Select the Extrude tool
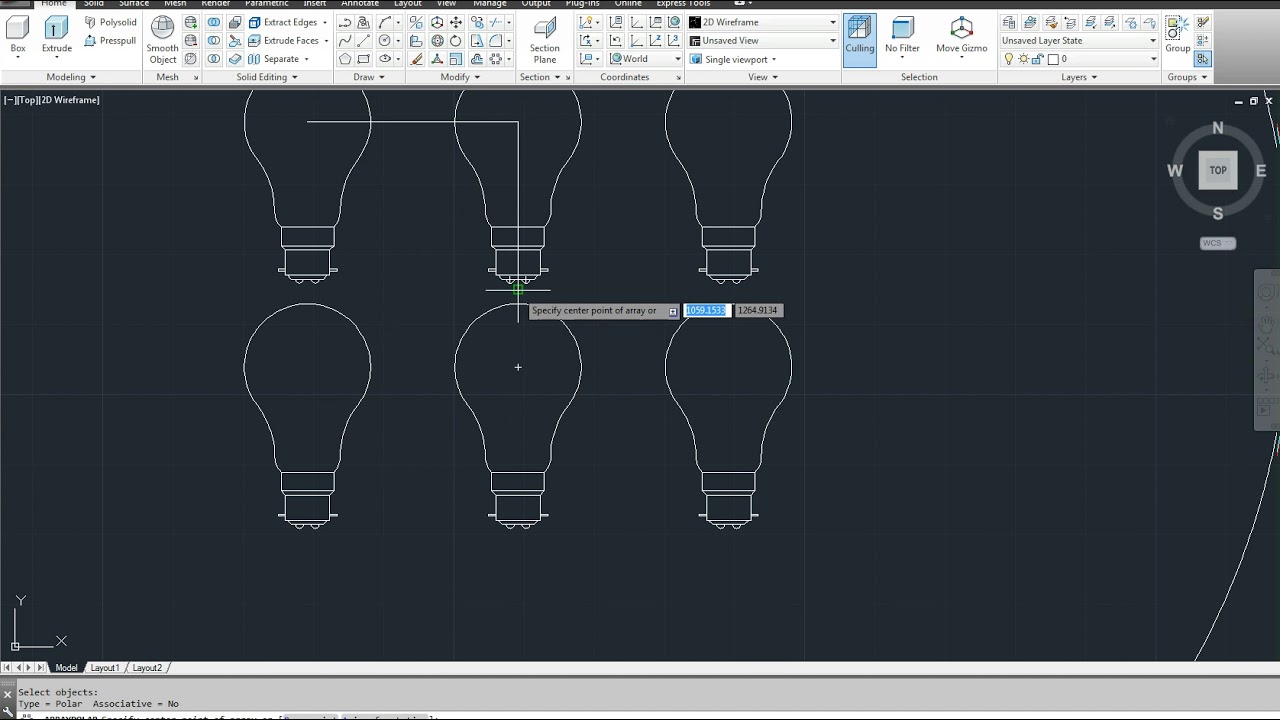This screenshot has height=720, width=1280. pyautogui.click(x=57, y=36)
